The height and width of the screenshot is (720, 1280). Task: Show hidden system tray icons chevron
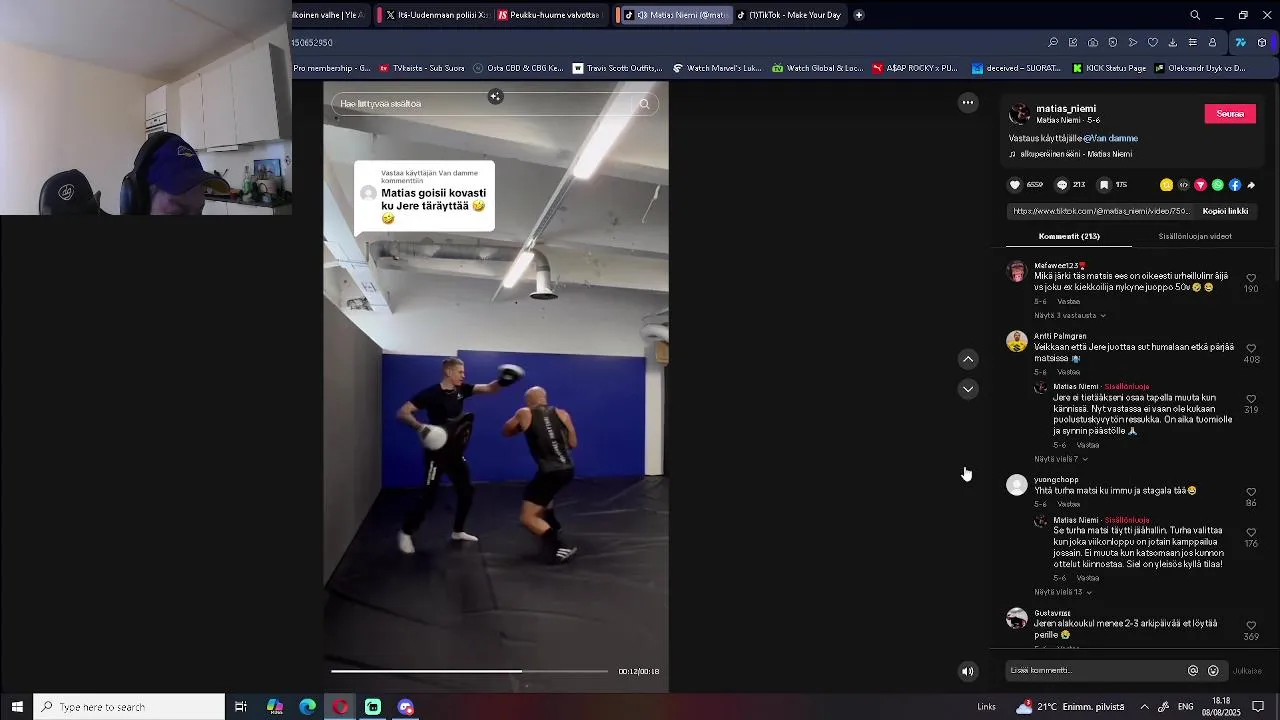pyautogui.click(x=1144, y=707)
